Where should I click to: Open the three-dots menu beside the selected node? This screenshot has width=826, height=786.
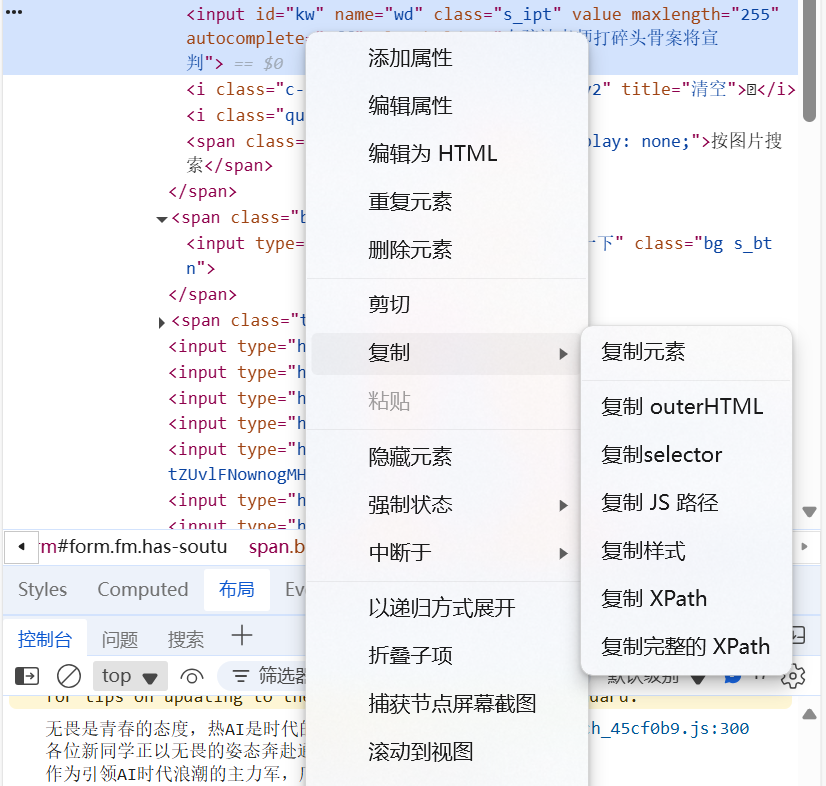pyautogui.click(x=14, y=12)
